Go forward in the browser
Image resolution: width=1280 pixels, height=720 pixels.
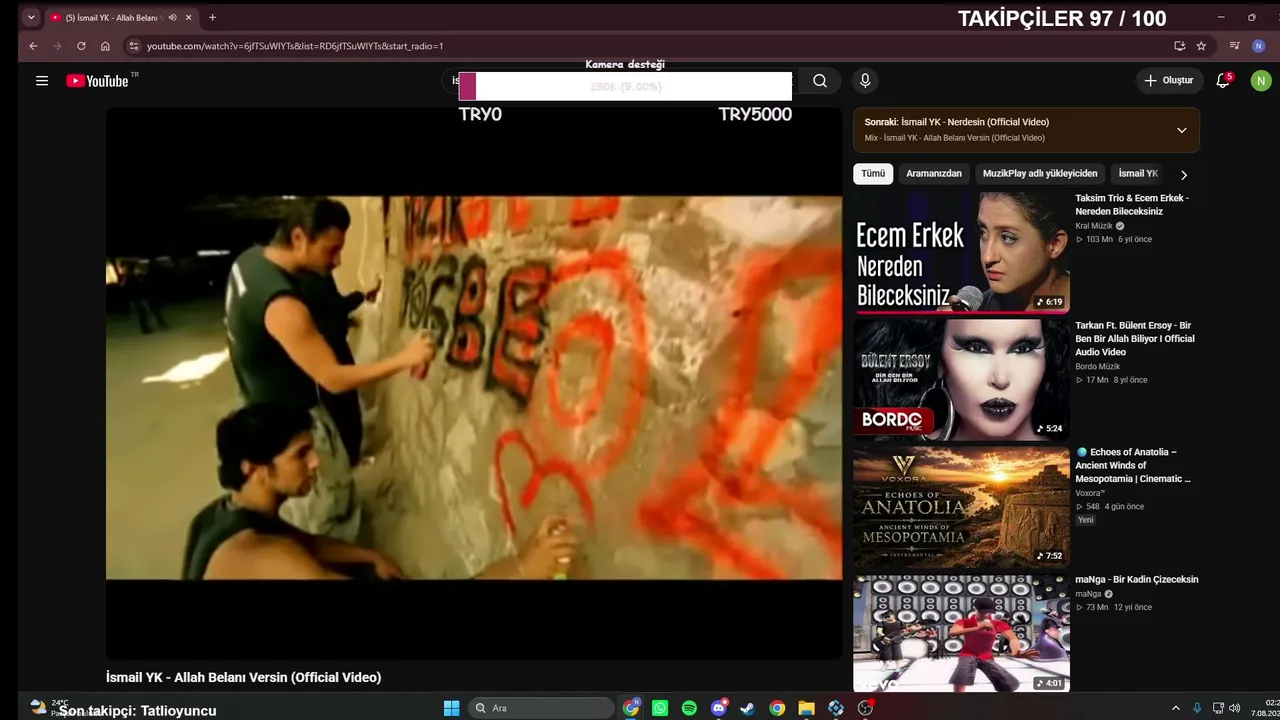57,46
